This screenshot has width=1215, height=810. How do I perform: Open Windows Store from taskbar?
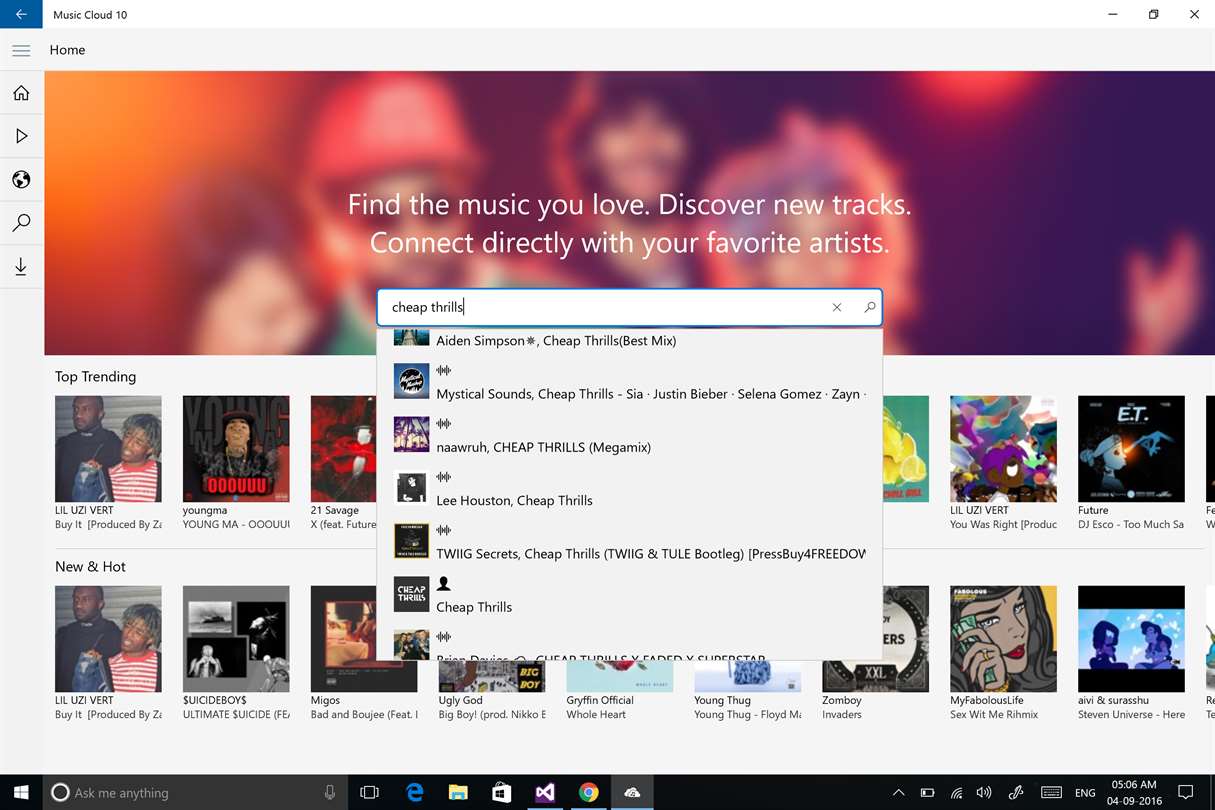(x=501, y=792)
